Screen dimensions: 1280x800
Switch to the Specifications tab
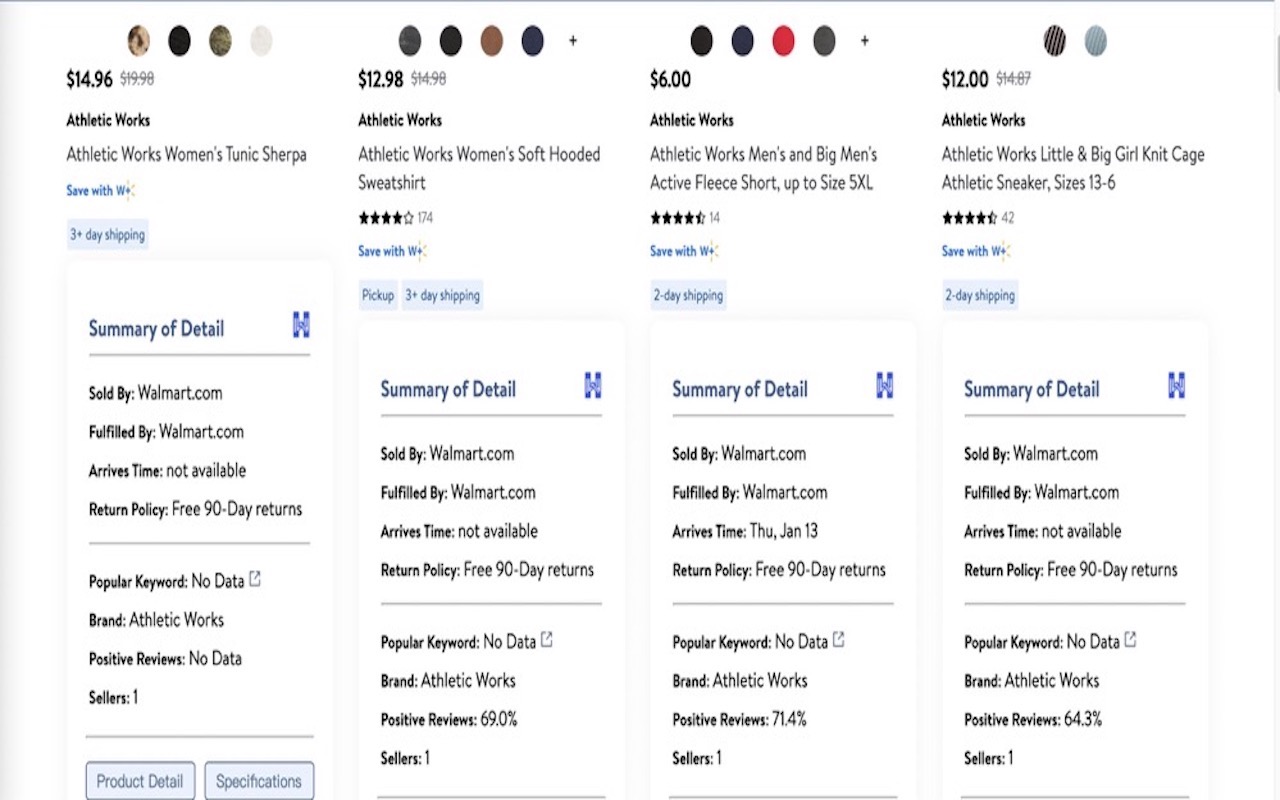[259, 781]
